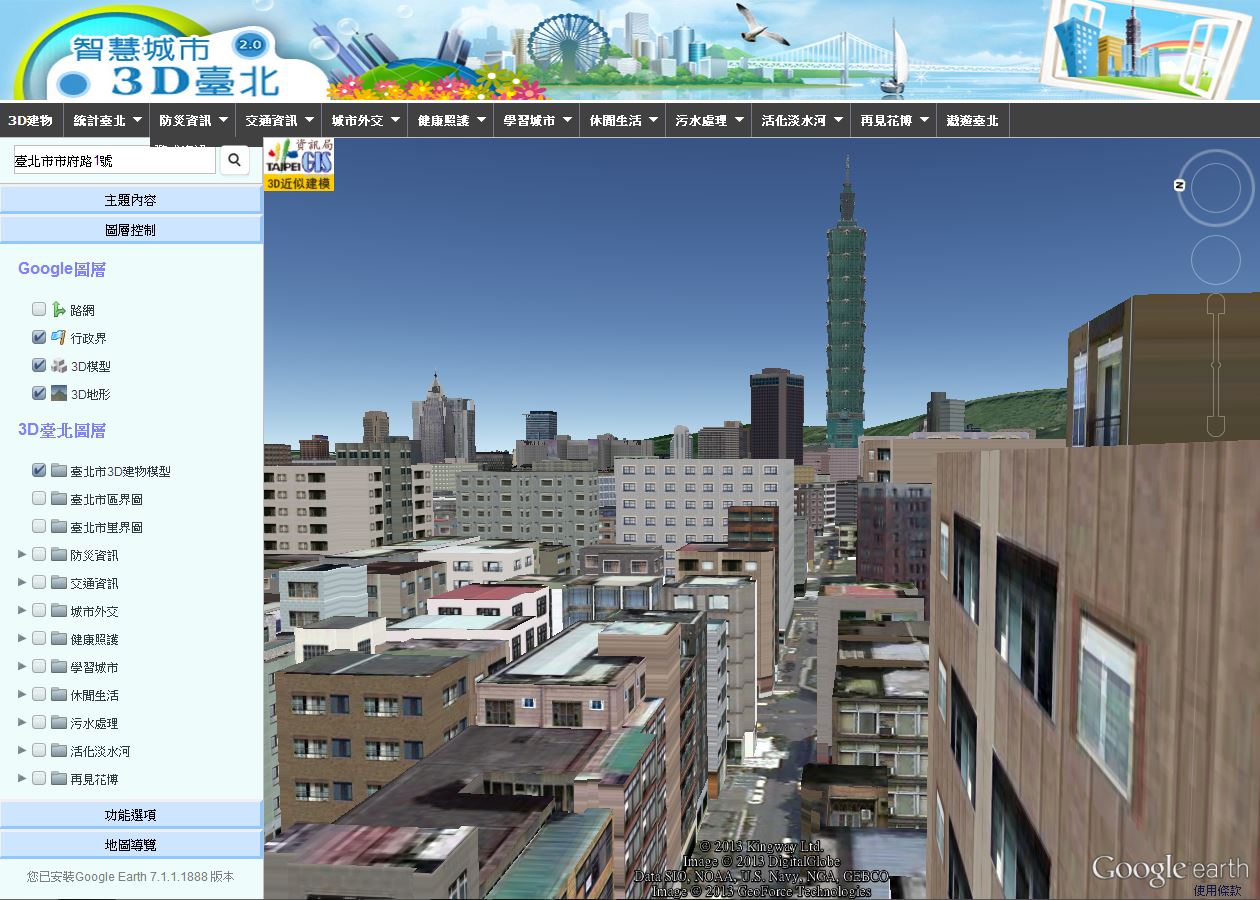Click the zoom slider track
The image size is (1260, 900).
click(1215, 365)
